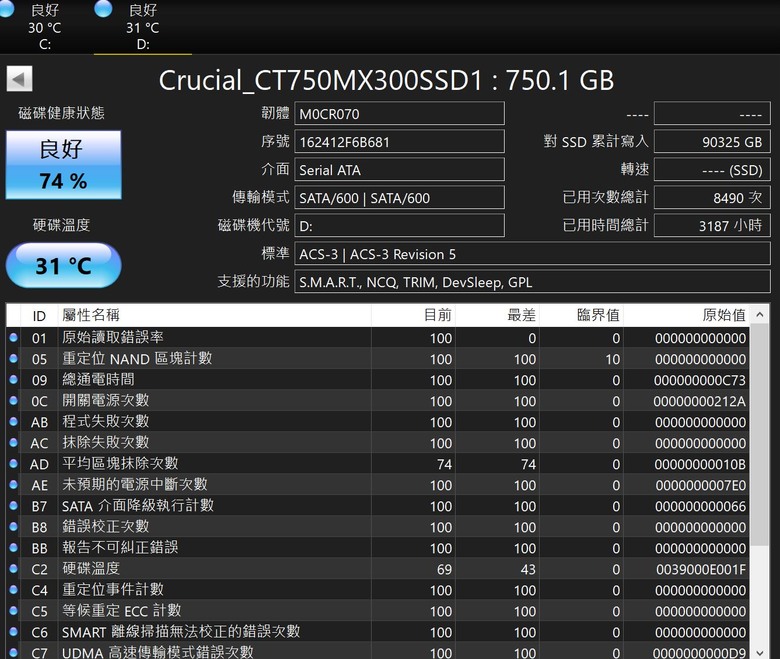Click the 屬性名稱 column header
780x659 pixels.
[214, 315]
